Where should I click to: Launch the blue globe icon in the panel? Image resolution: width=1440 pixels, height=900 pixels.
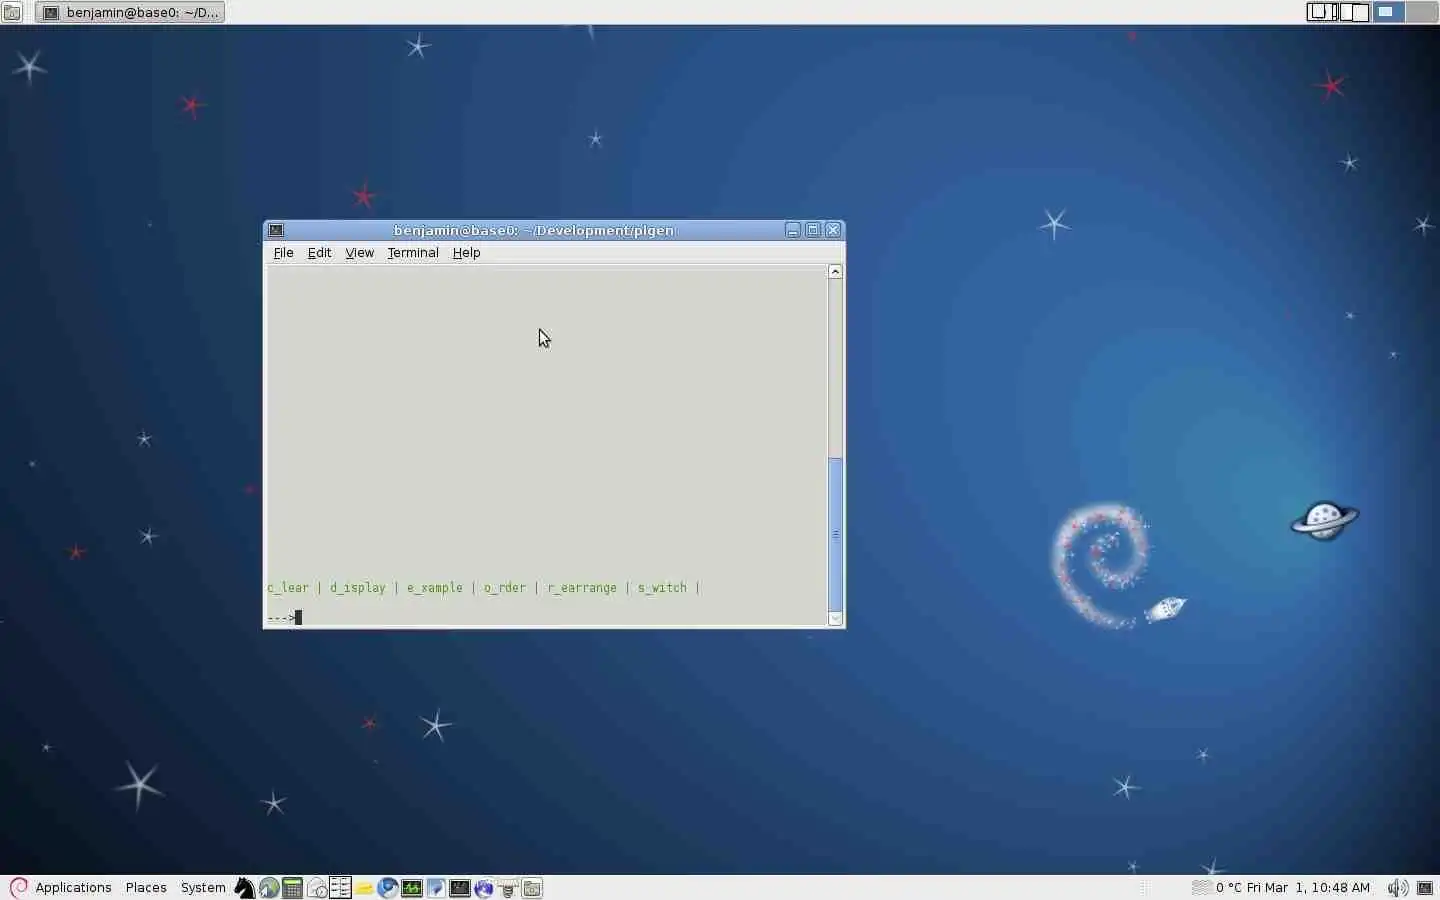pyautogui.click(x=388, y=888)
